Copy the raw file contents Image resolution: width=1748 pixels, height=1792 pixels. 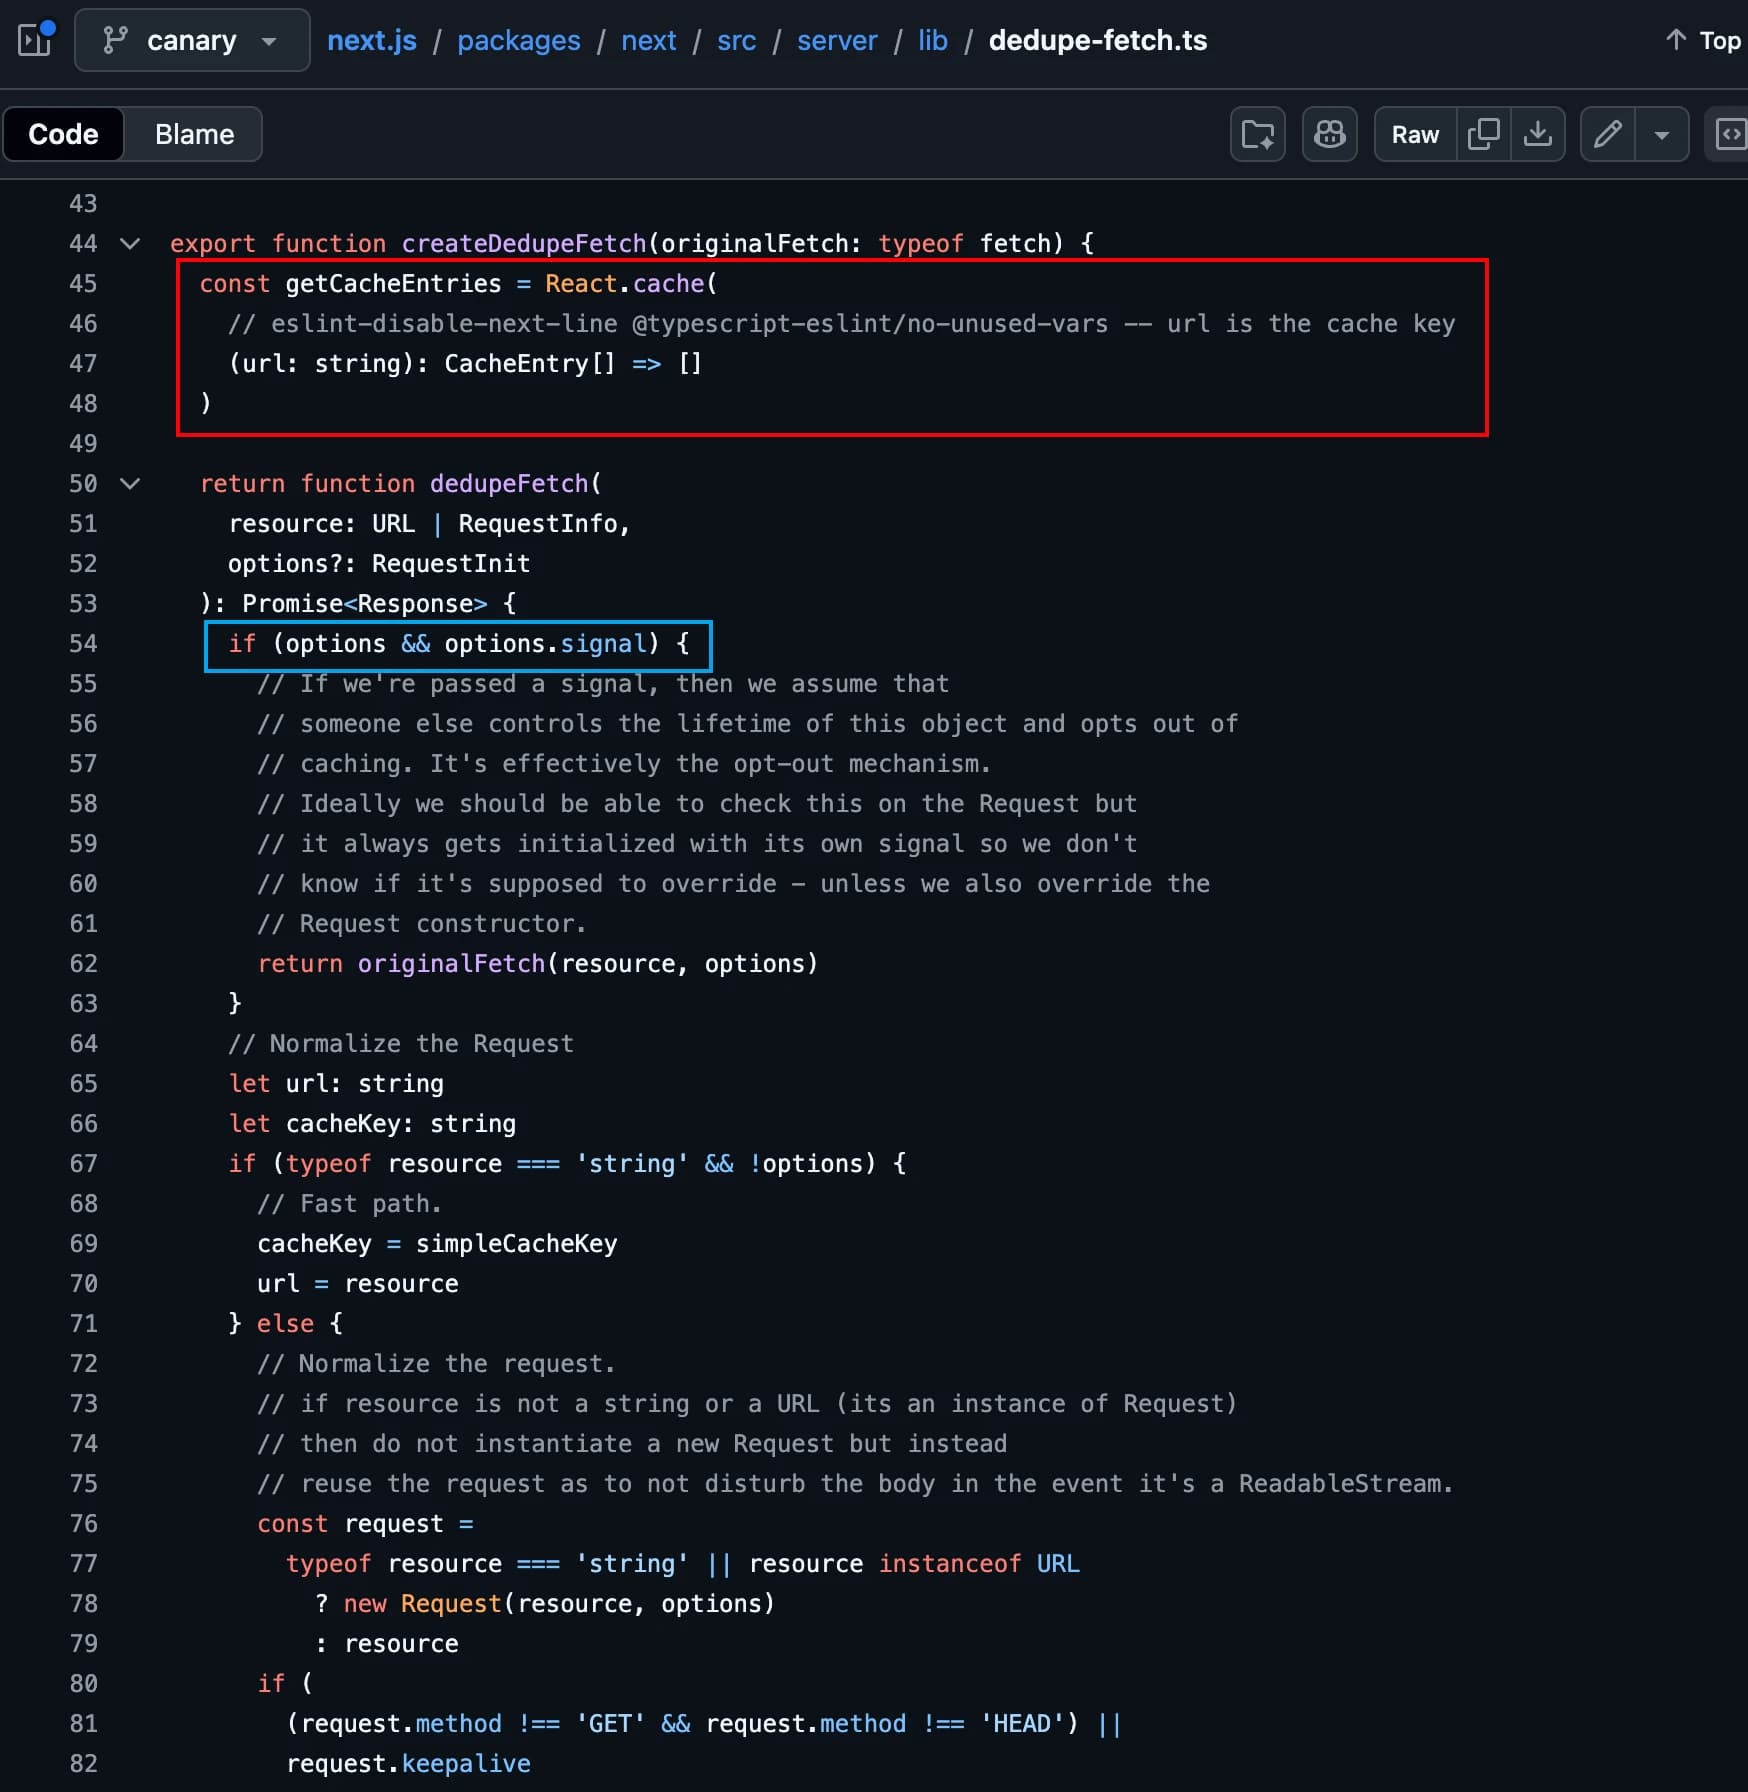1484,133
